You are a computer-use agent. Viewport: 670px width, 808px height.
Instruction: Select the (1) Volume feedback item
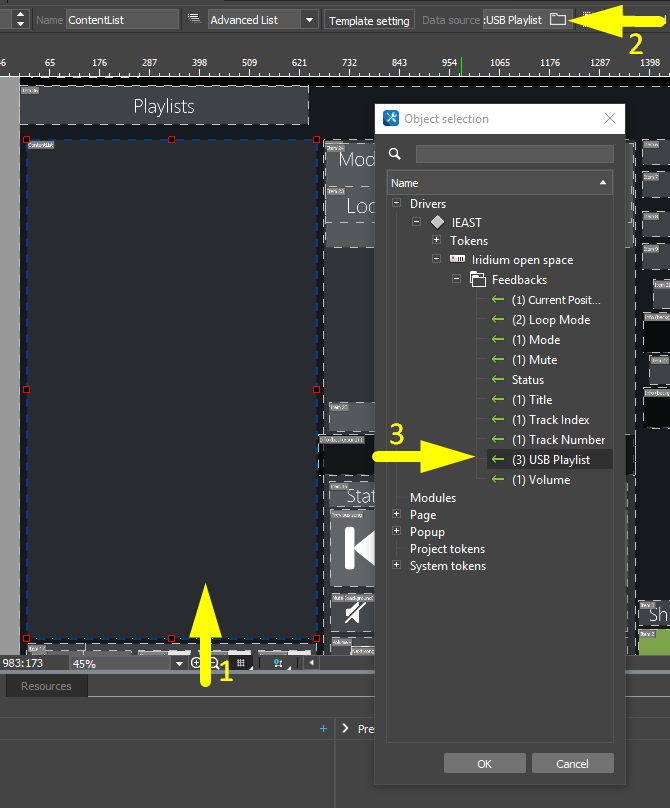tap(540, 480)
